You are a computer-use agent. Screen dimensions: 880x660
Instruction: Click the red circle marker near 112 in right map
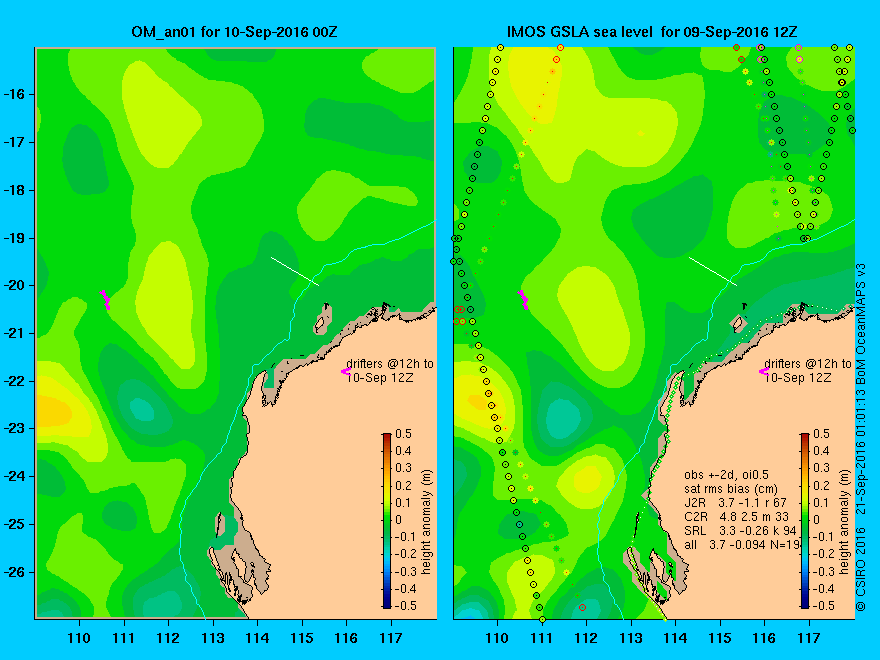583,607
